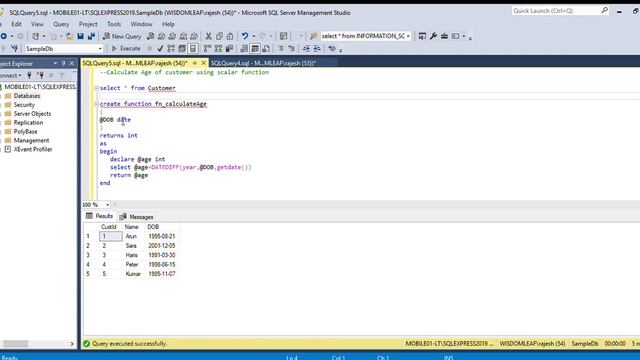
Task: Open Object Explorer window position dropdown arrow
Action: click(x=55, y=63)
